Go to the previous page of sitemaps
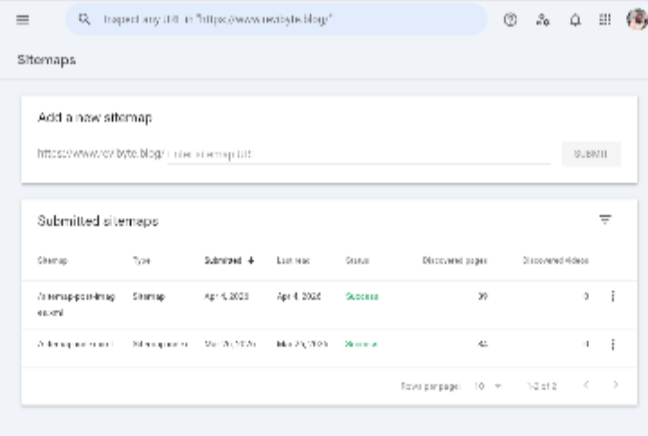 [586, 385]
